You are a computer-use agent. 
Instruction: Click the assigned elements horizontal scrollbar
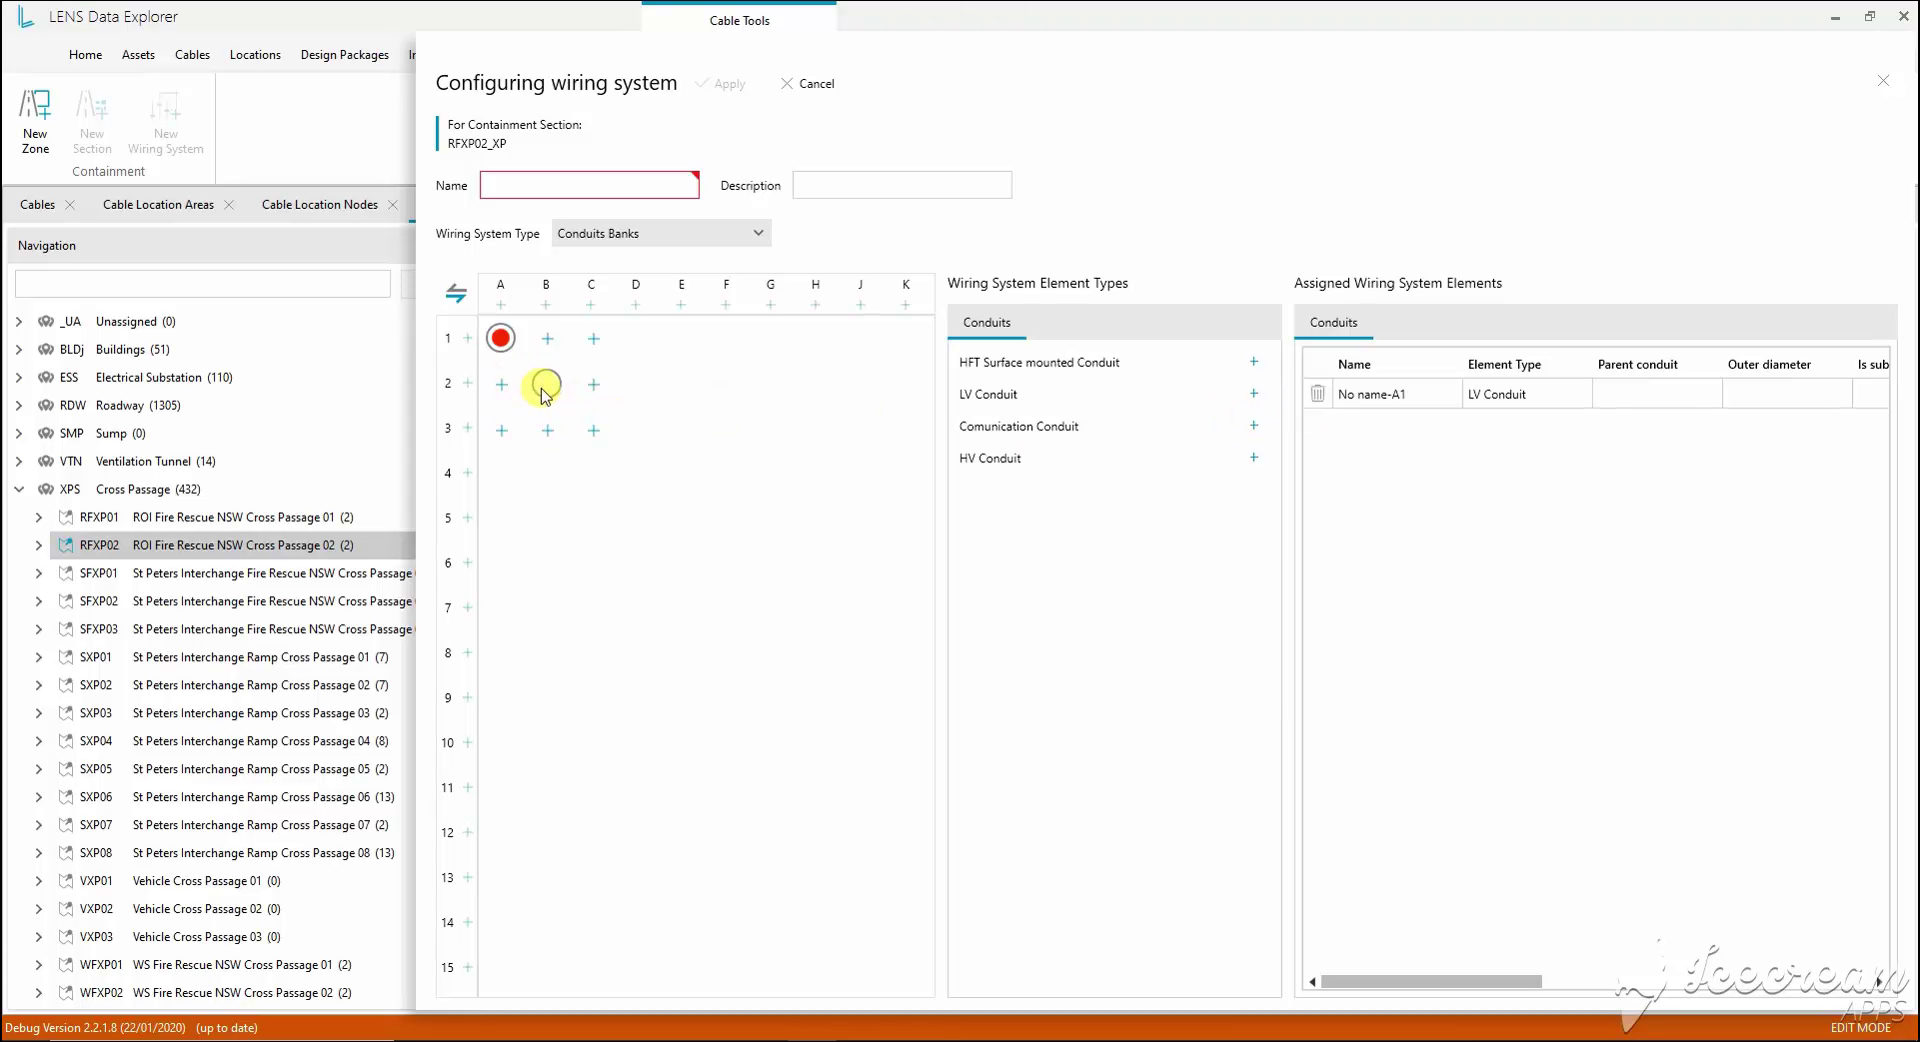[x=1431, y=982]
